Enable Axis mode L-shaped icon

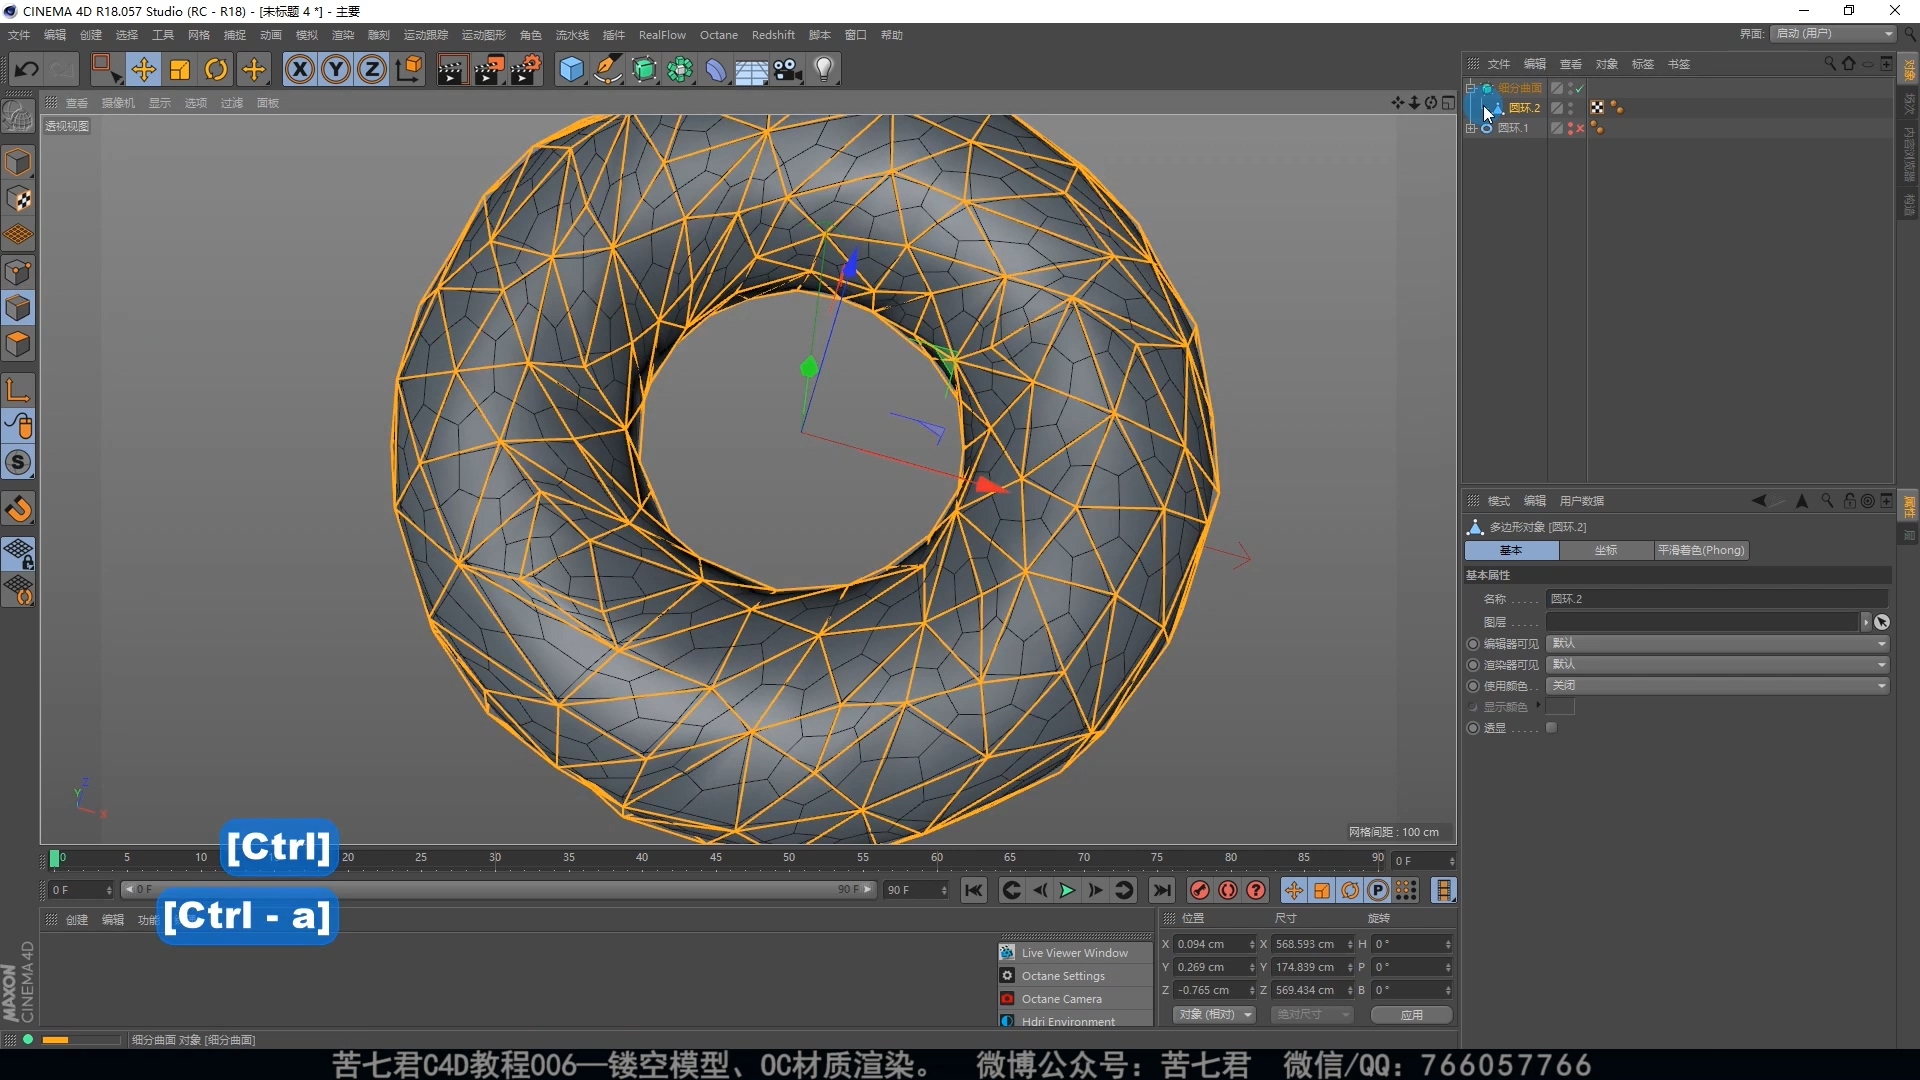[18, 389]
